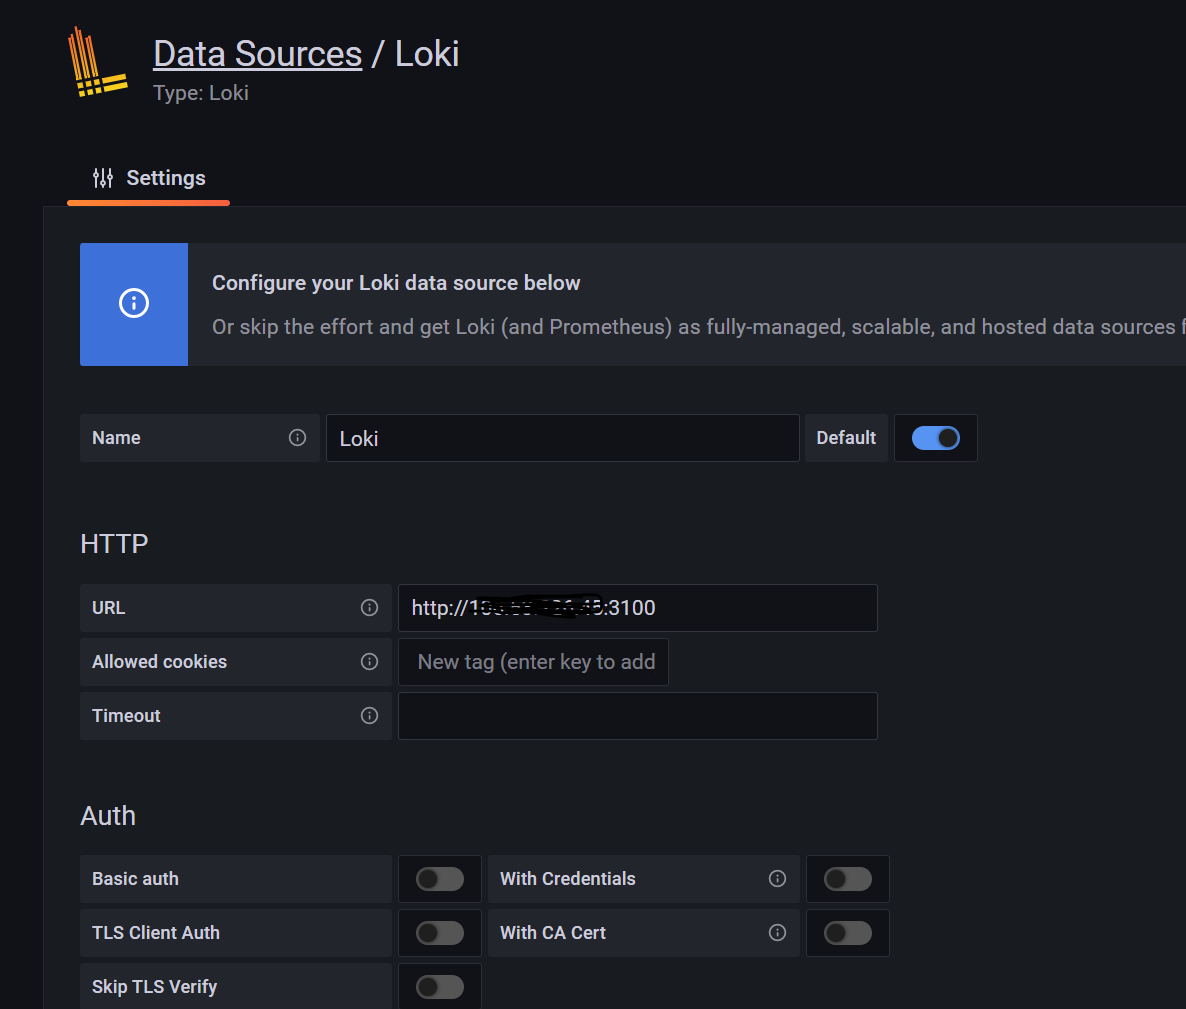Click the URL field info icon
Viewport: 1186px width, 1009px height.
369,608
